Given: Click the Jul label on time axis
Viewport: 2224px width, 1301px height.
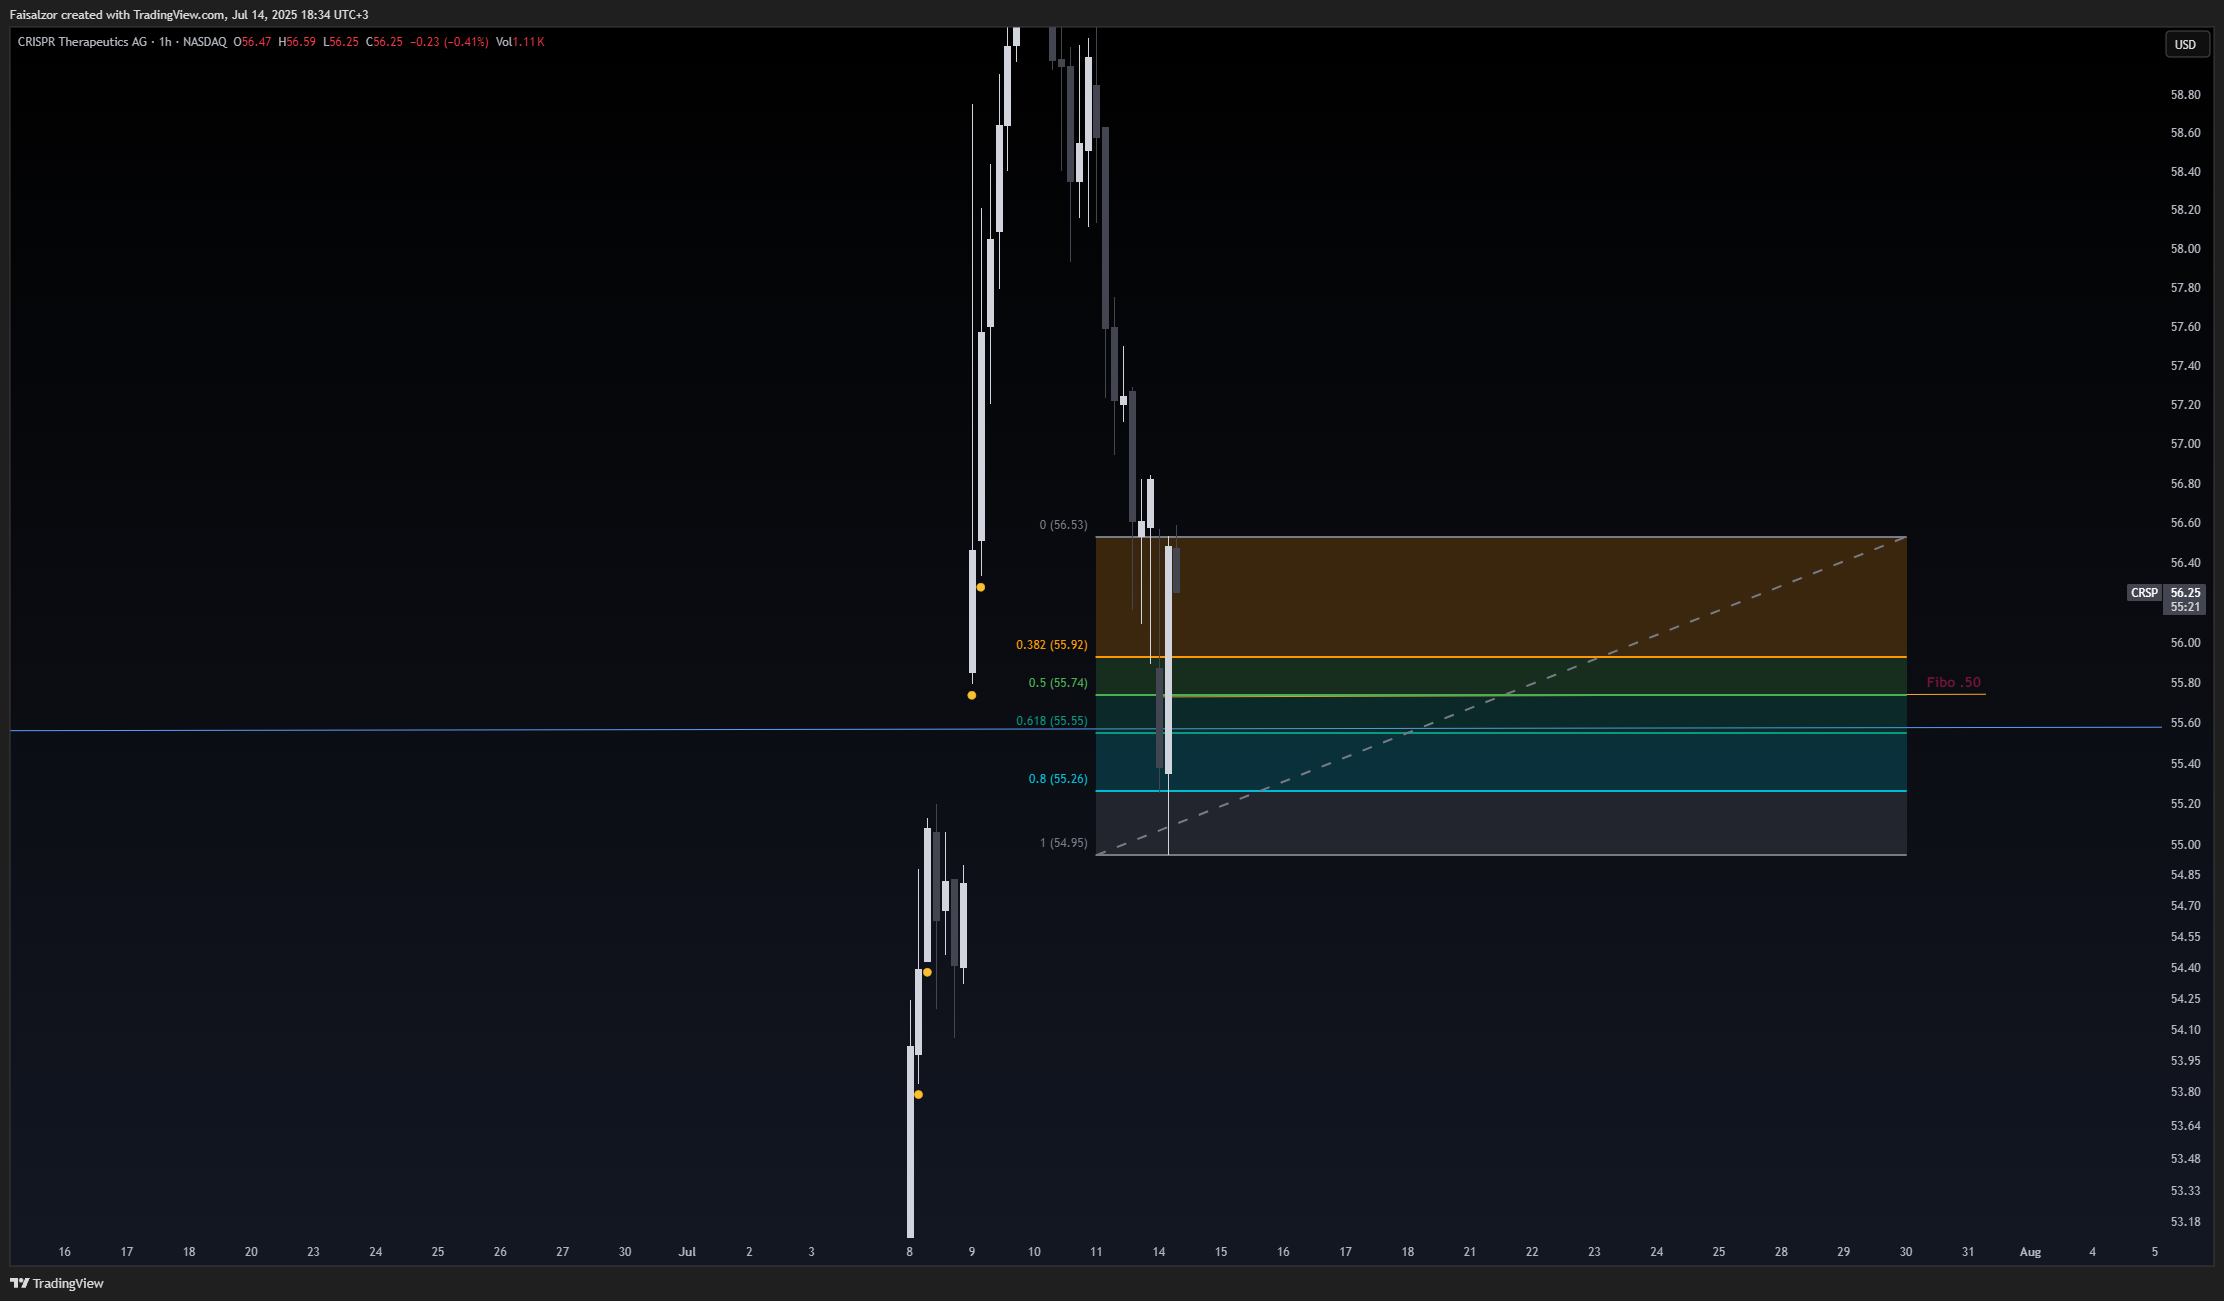Looking at the screenshot, I should (687, 1252).
